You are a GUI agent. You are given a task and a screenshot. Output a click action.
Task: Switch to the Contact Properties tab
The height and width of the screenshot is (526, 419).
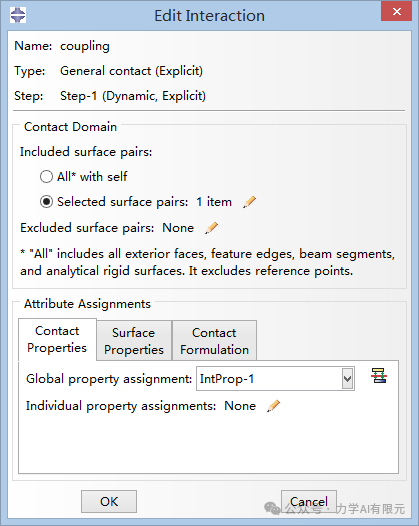(x=57, y=339)
